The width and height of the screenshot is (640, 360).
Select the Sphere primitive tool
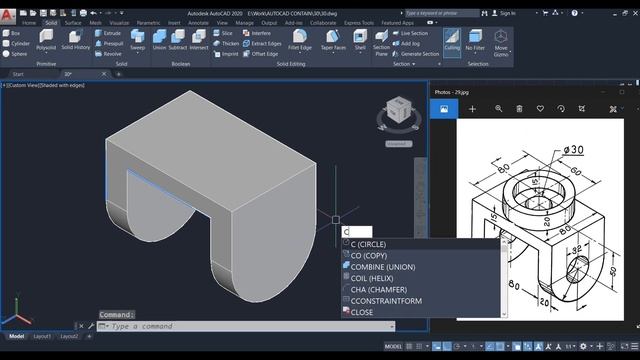[x=15, y=53]
